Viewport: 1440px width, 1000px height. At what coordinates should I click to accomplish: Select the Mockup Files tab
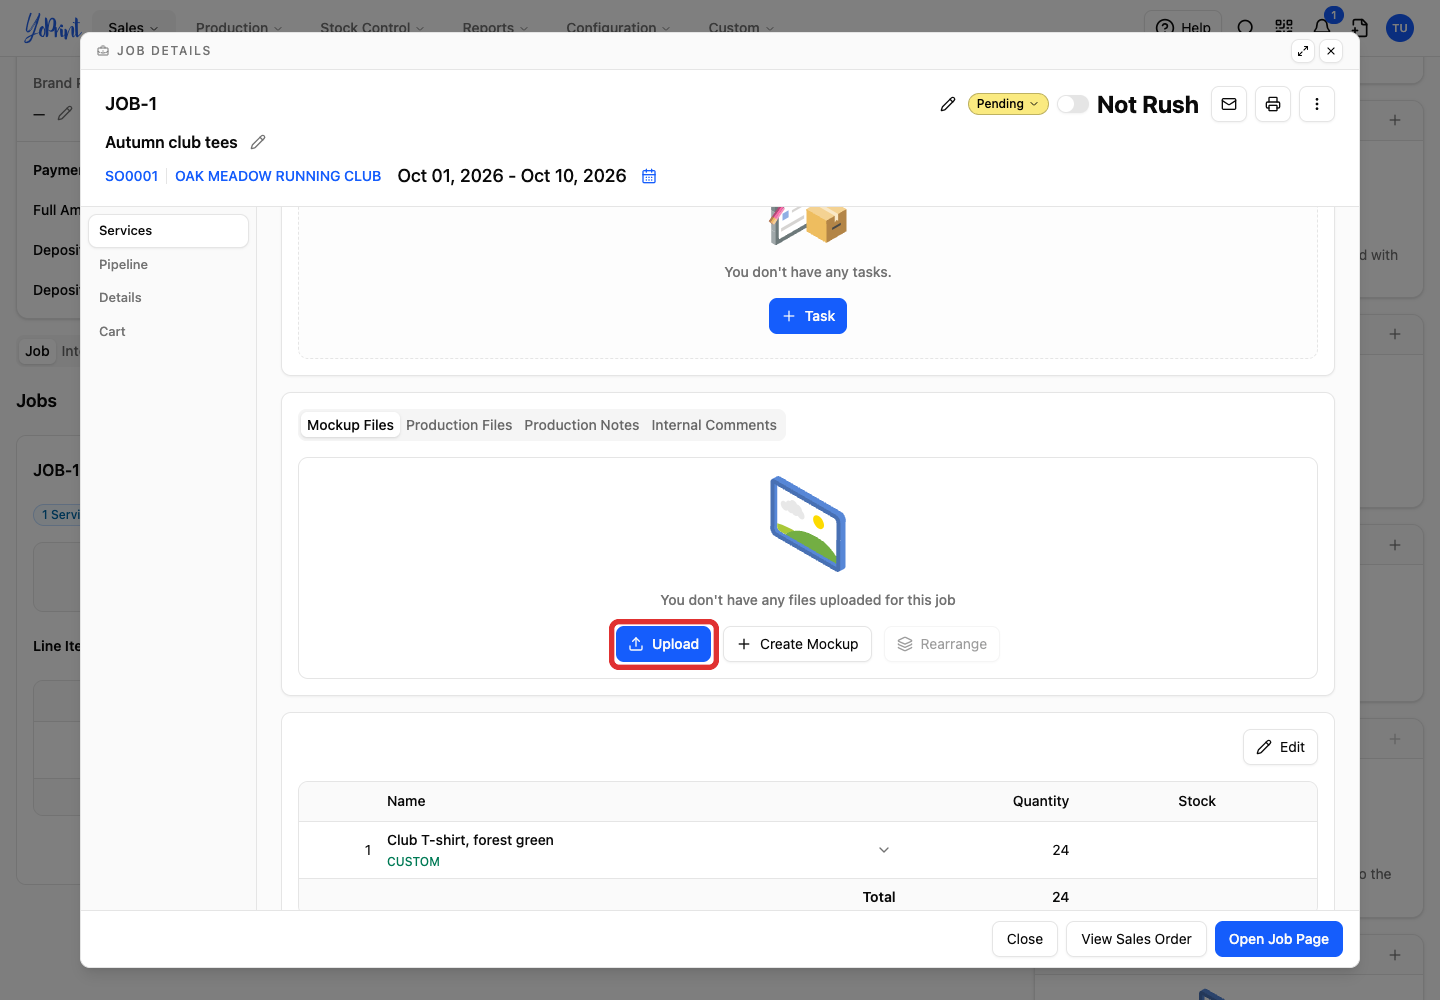350,425
